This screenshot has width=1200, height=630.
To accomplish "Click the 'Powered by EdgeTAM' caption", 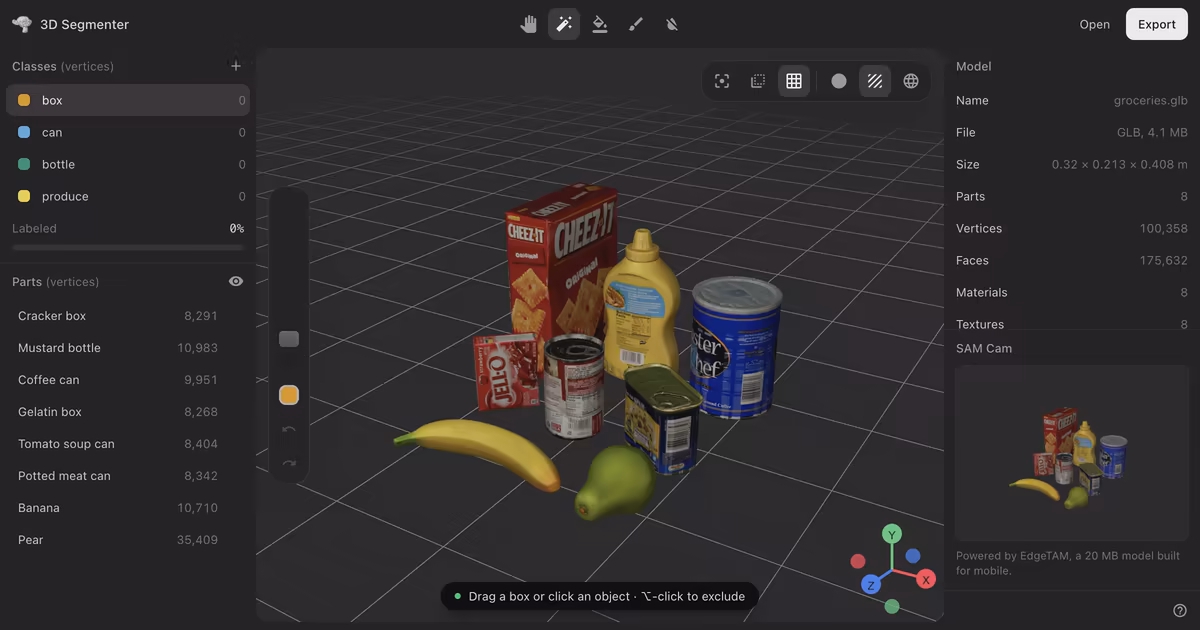I will coord(1068,563).
